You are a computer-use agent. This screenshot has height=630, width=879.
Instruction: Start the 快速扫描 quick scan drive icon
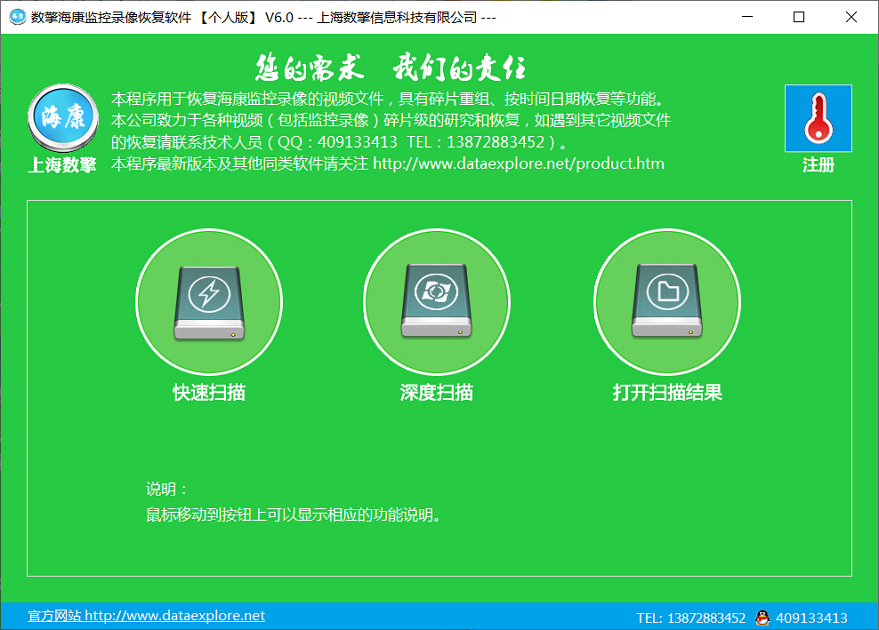point(209,302)
